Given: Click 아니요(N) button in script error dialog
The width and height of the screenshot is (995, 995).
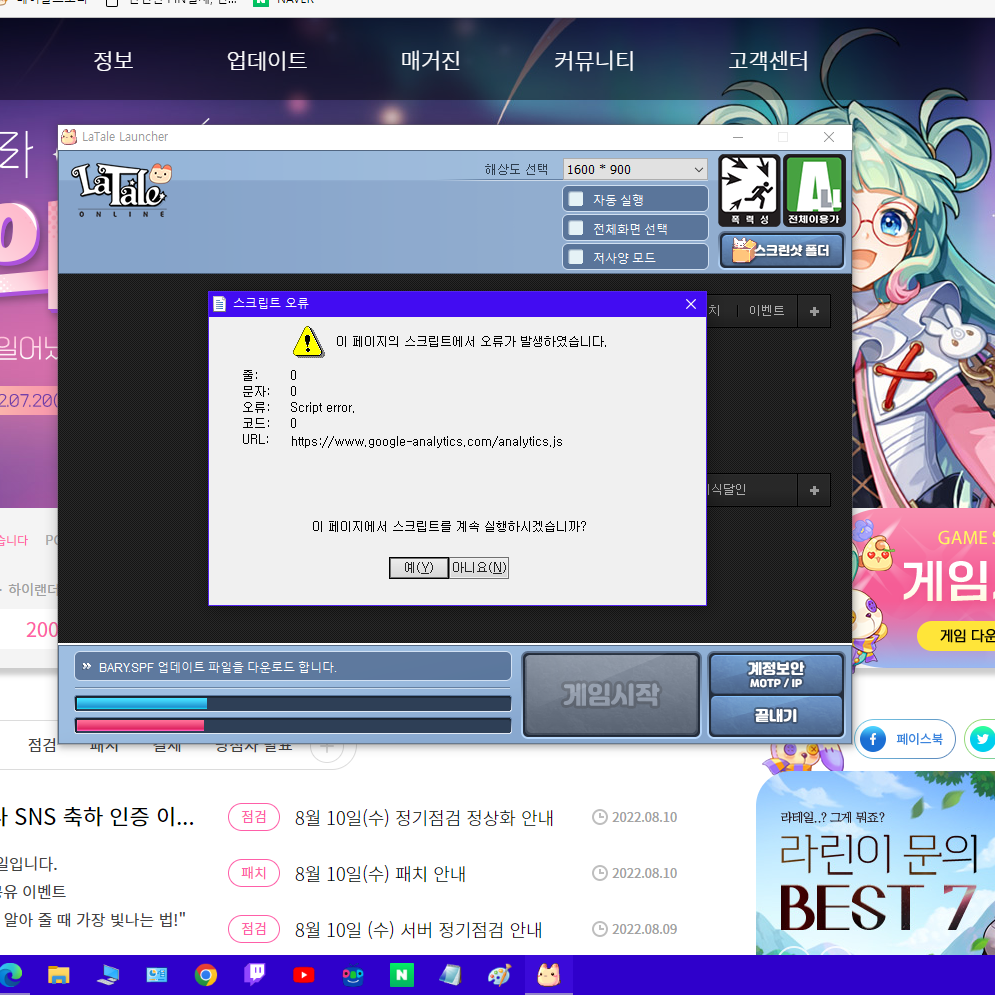Looking at the screenshot, I should tap(479, 567).
